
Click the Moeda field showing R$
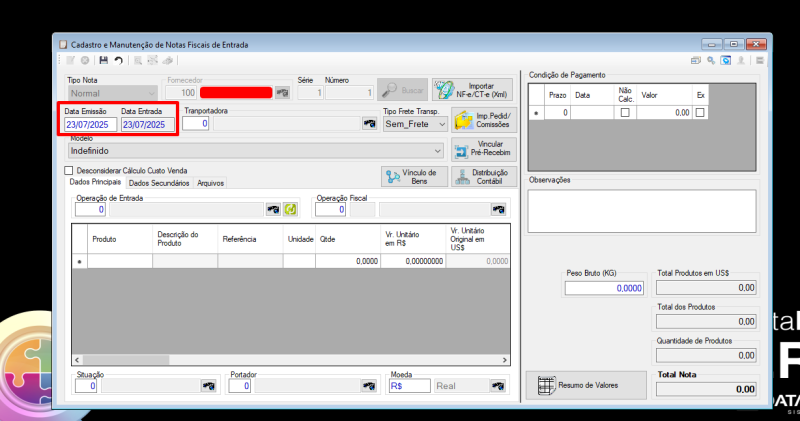(x=410, y=386)
